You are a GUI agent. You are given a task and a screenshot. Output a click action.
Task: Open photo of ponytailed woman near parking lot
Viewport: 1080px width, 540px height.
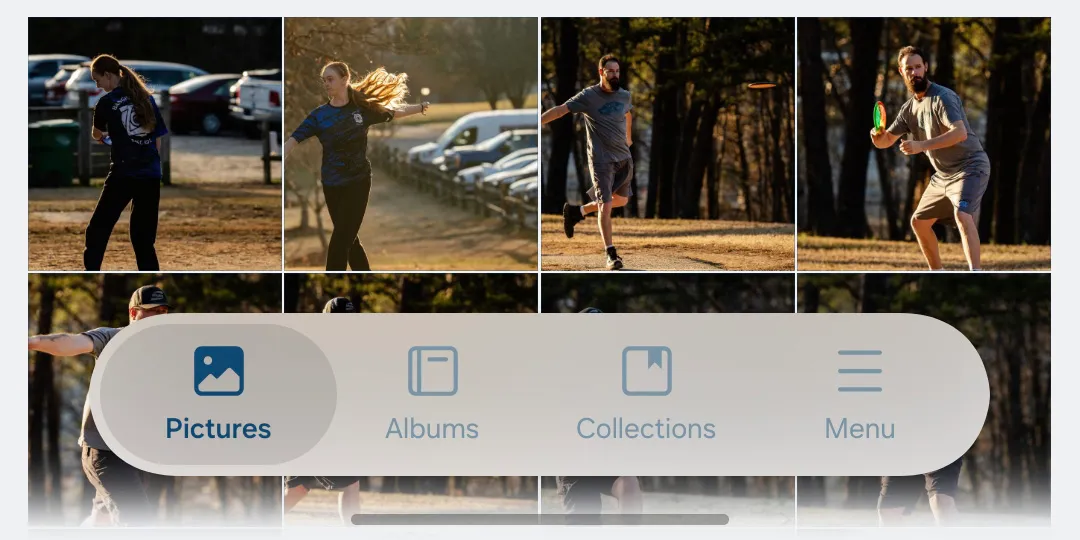point(155,144)
